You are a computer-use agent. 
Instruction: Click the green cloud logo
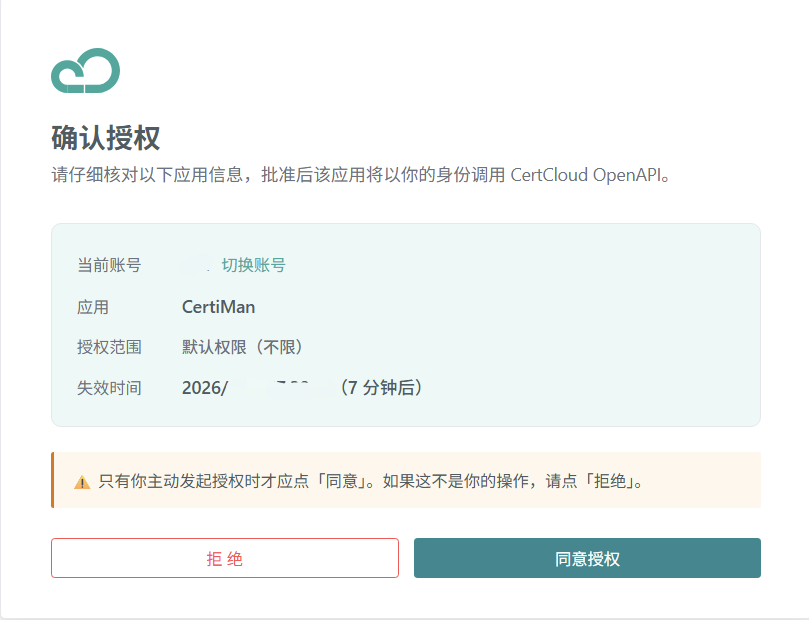click(x=86, y=71)
